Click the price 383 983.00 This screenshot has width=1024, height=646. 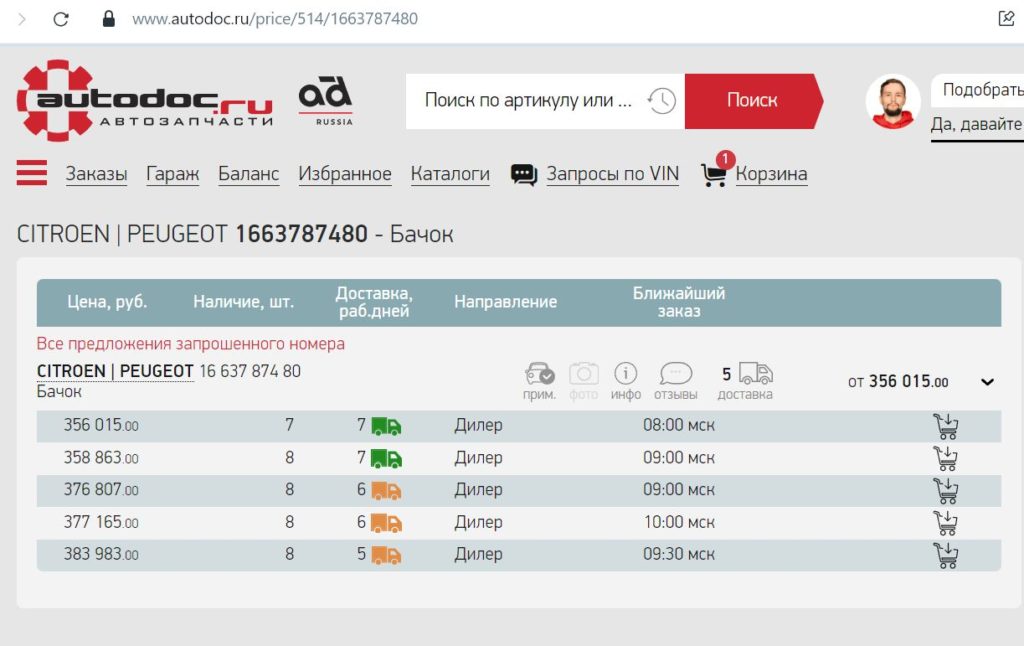[x=101, y=555]
